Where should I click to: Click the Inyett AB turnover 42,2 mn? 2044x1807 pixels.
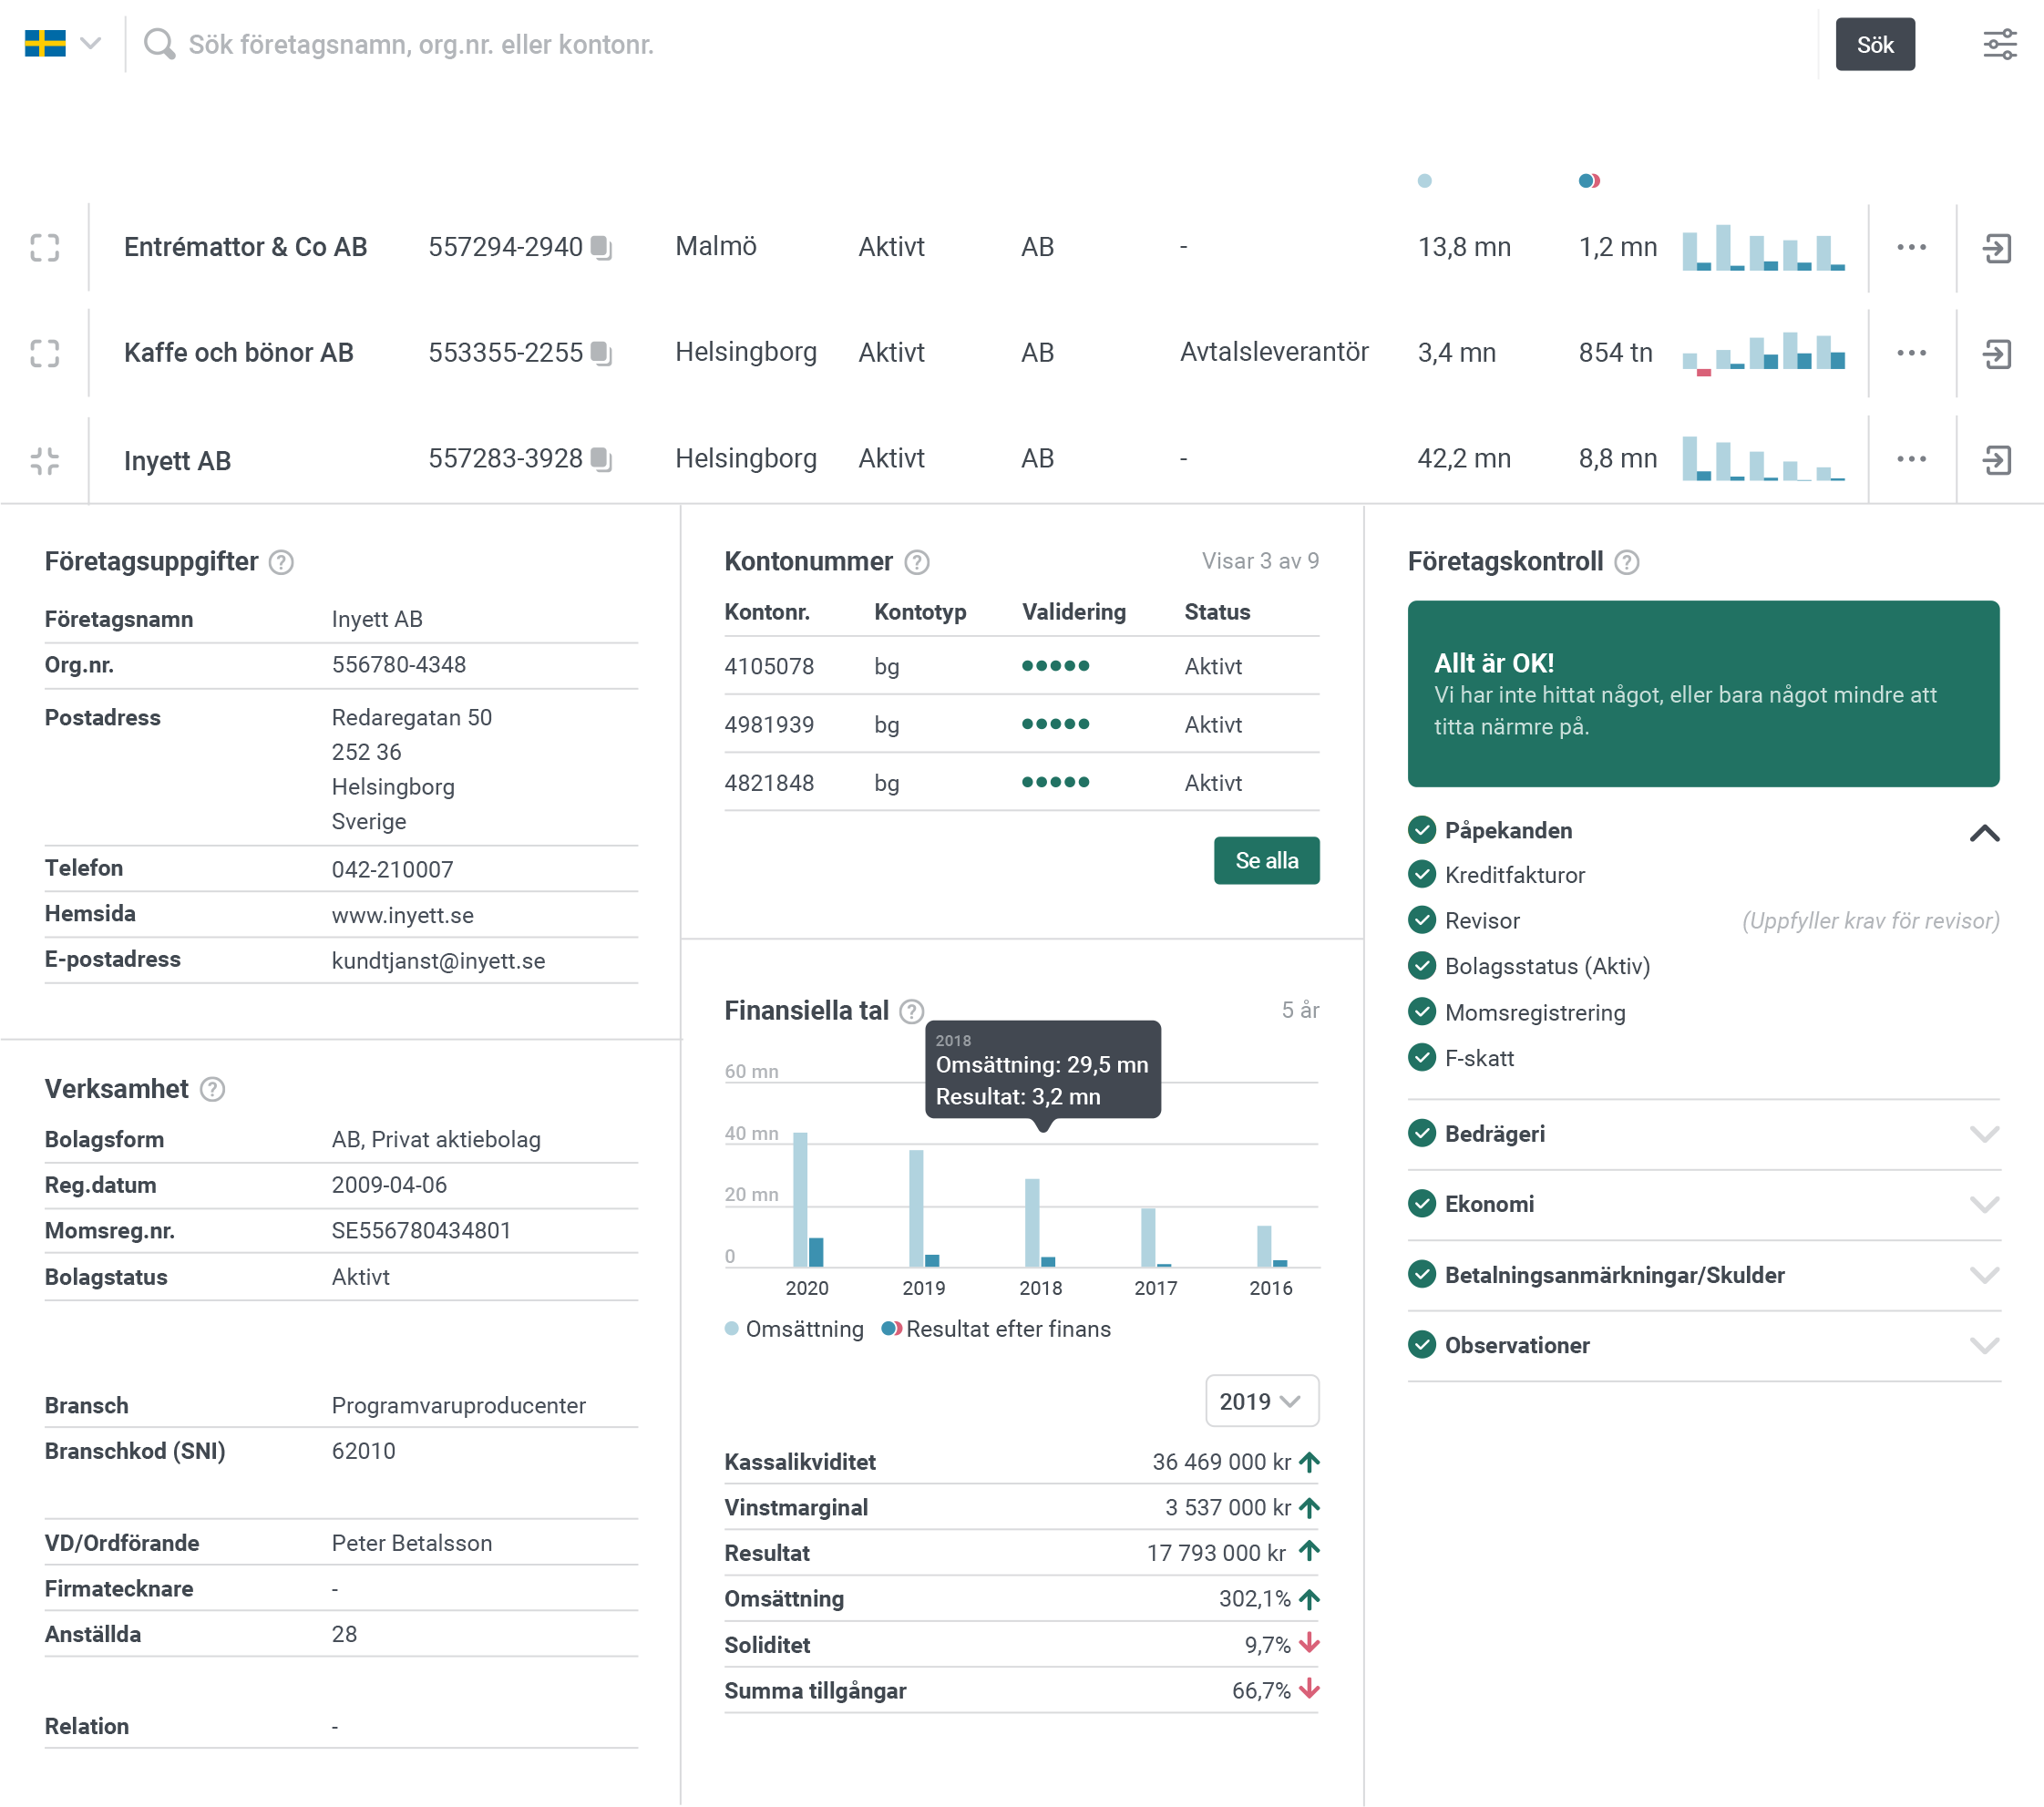(1463, 458)
